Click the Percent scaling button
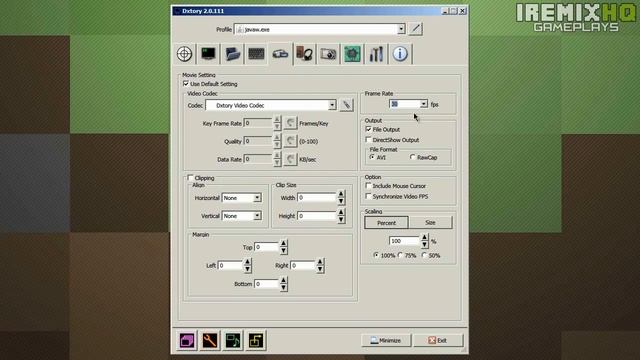Image resolution: width=640 pixels, height=360 pixels. pyautogui.click(x=386, y=223)
